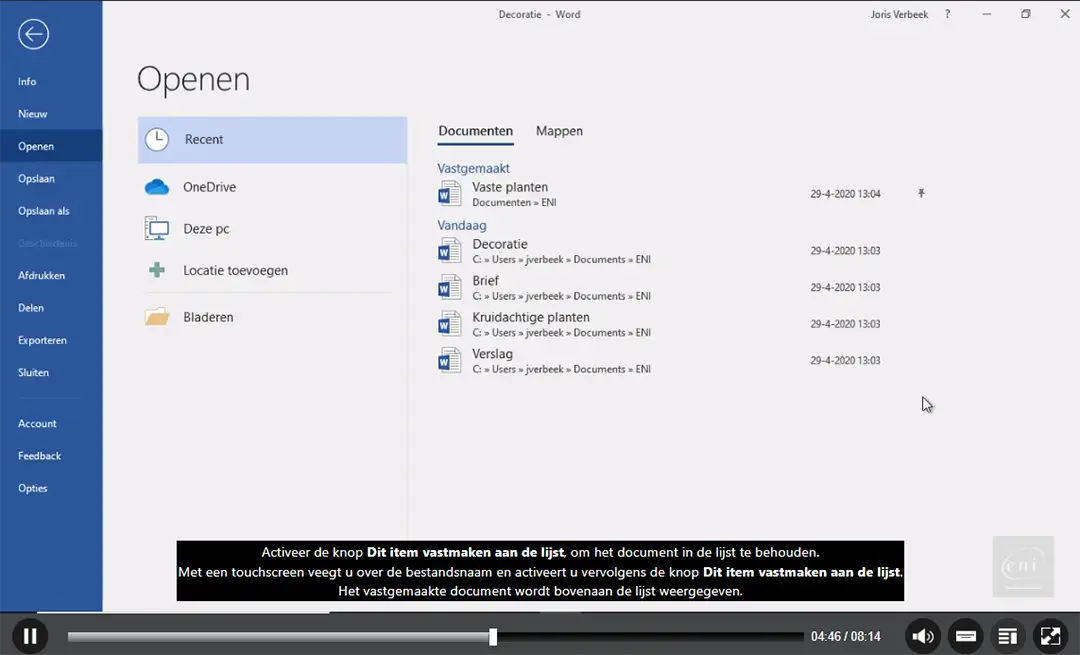1080x655 pixels.
Task: Click the Word icon of Decoratie
Action: tap(450, 251)
